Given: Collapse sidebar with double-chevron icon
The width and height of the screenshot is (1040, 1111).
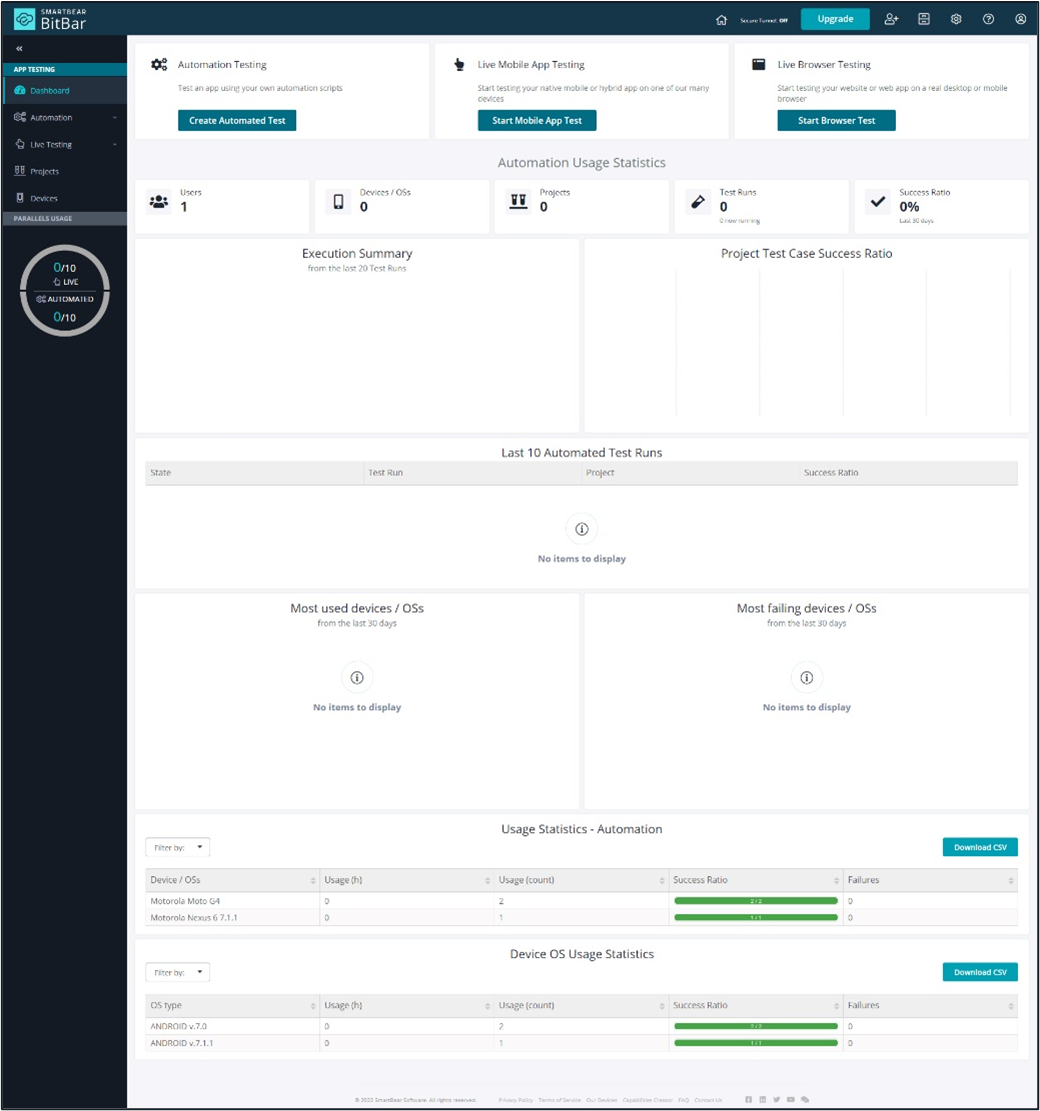Looking at the screenshot, I should tap(20, 48).
